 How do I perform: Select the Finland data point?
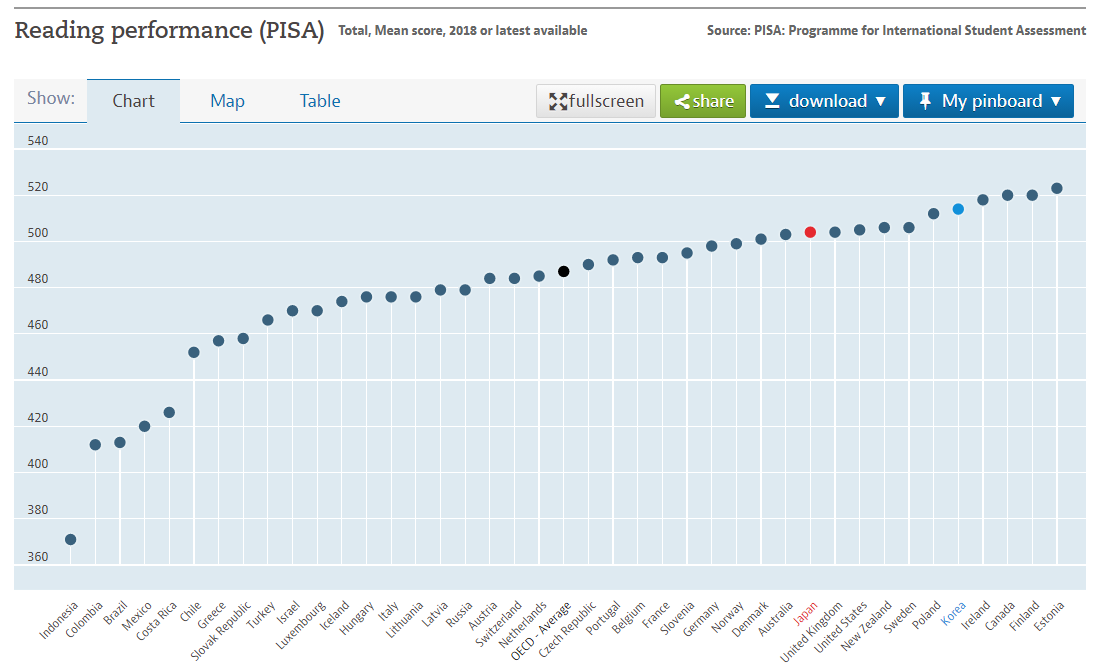pos(1032,195)
